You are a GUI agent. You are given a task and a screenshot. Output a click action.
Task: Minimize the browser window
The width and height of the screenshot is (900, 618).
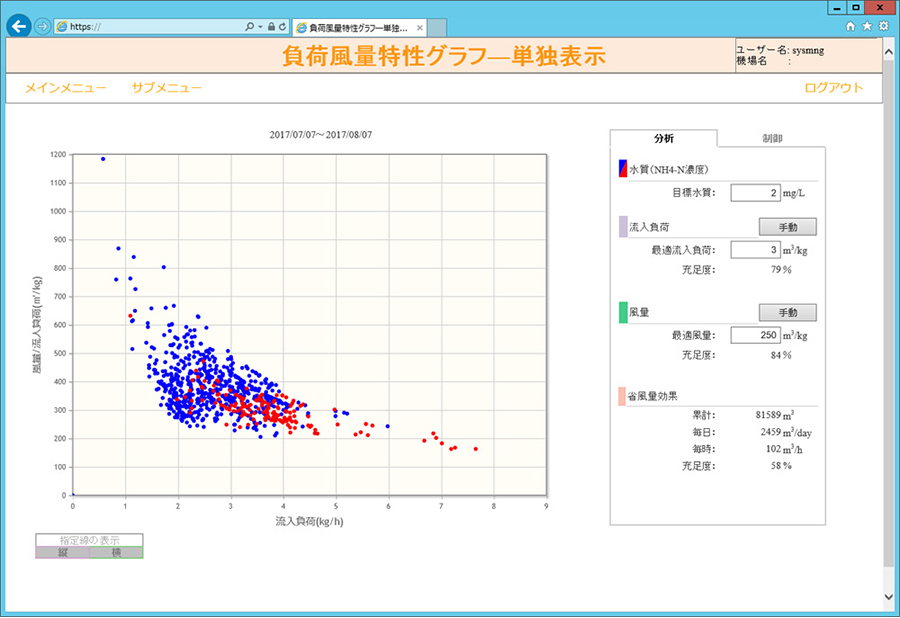click(x=836, y=7)
